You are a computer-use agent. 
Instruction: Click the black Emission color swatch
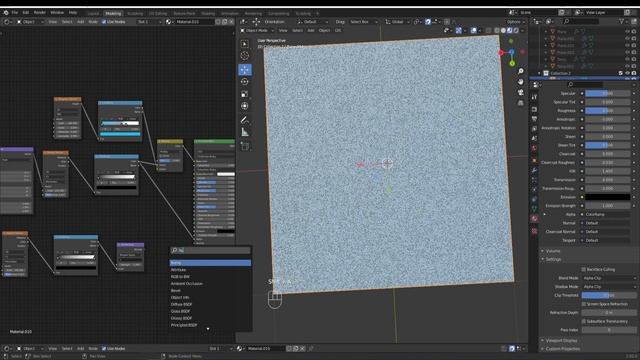click(x=608, y=197)
